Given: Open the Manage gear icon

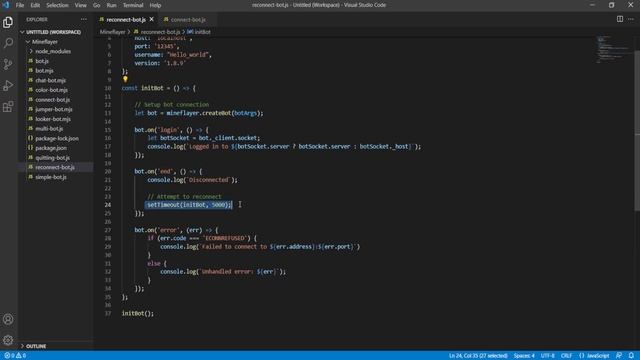Looking at the screenshot, I should [x=8, y=340].
